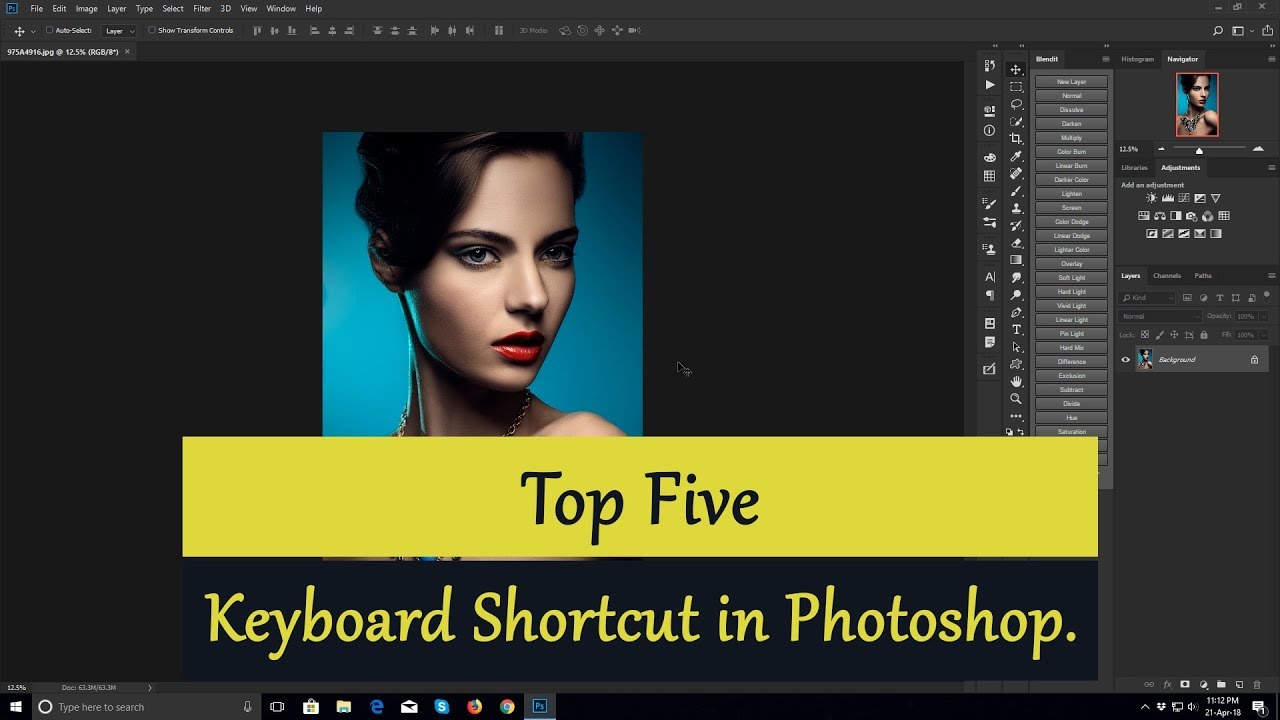
Task: Toggle lock transparent pixels
Action: (x=1145, y=334)
